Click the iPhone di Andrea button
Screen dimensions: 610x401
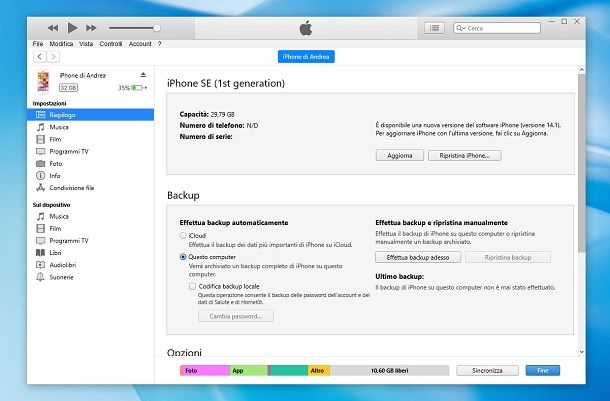(306, 57)
